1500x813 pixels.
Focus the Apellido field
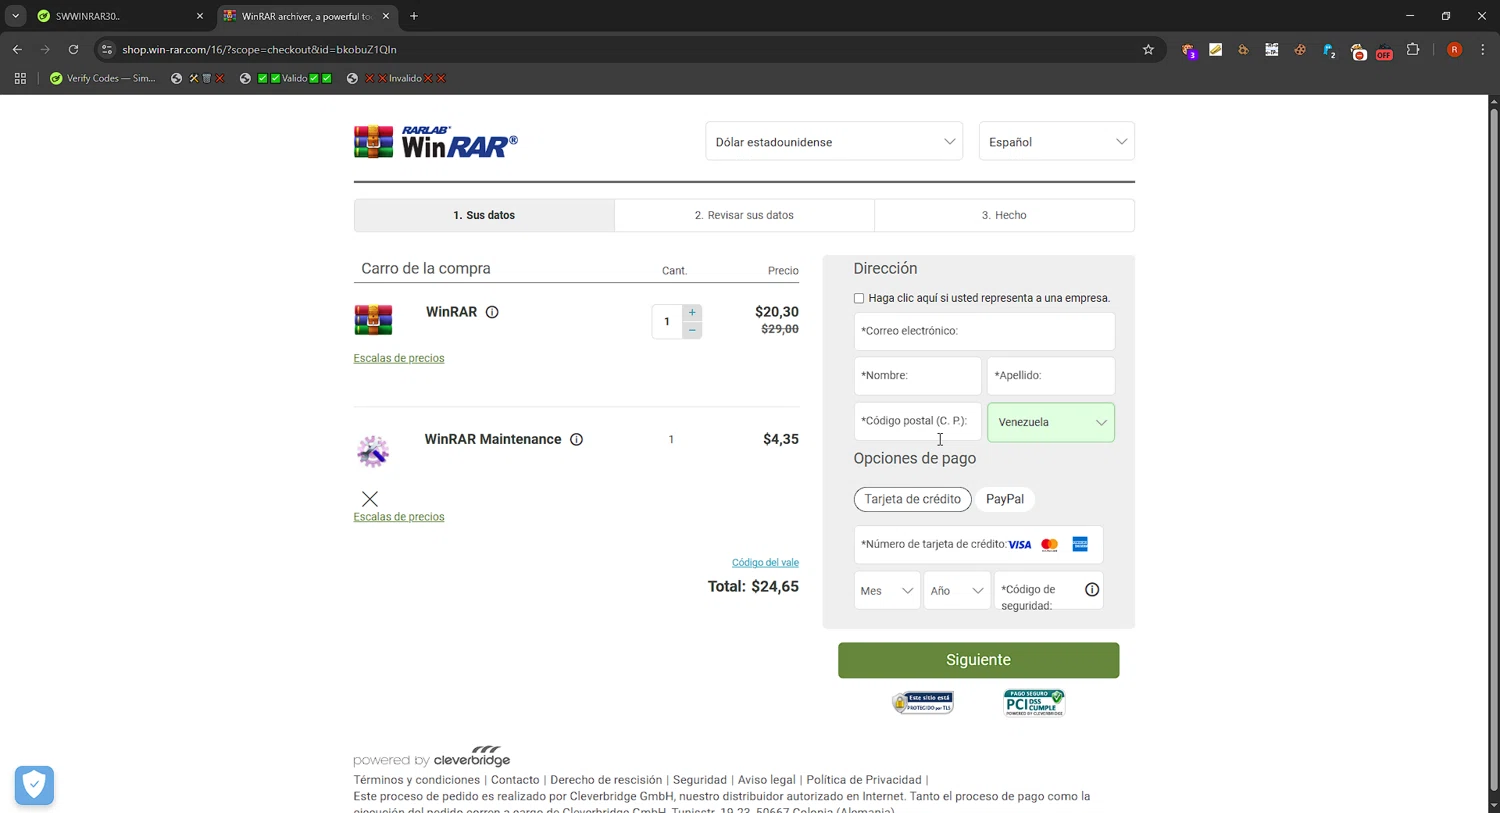(x=1051, y=376)
